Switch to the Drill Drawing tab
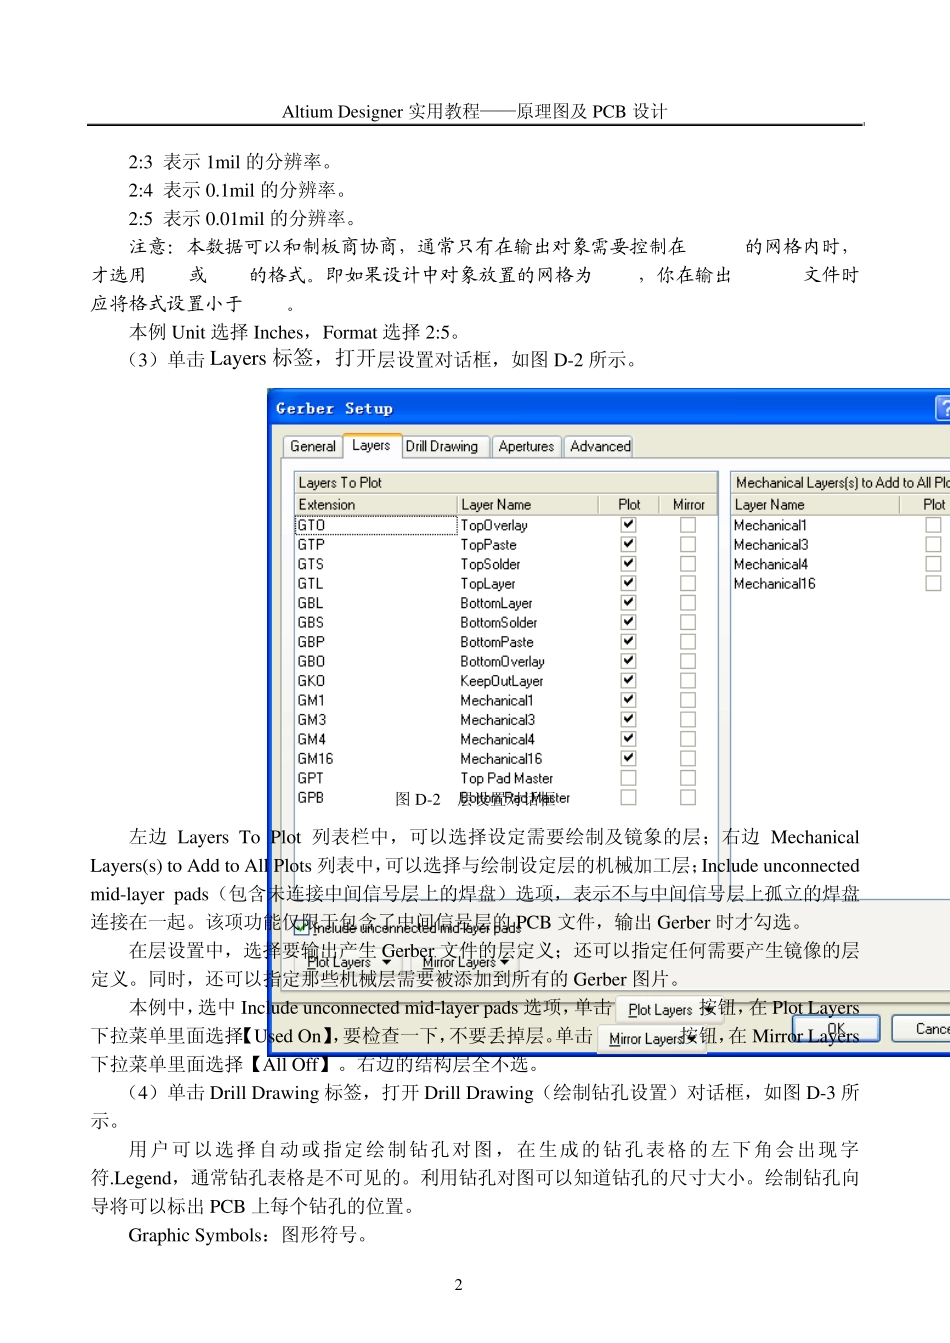The width and height of the screenshot is (950, 1343). click(x=441, y=446)
